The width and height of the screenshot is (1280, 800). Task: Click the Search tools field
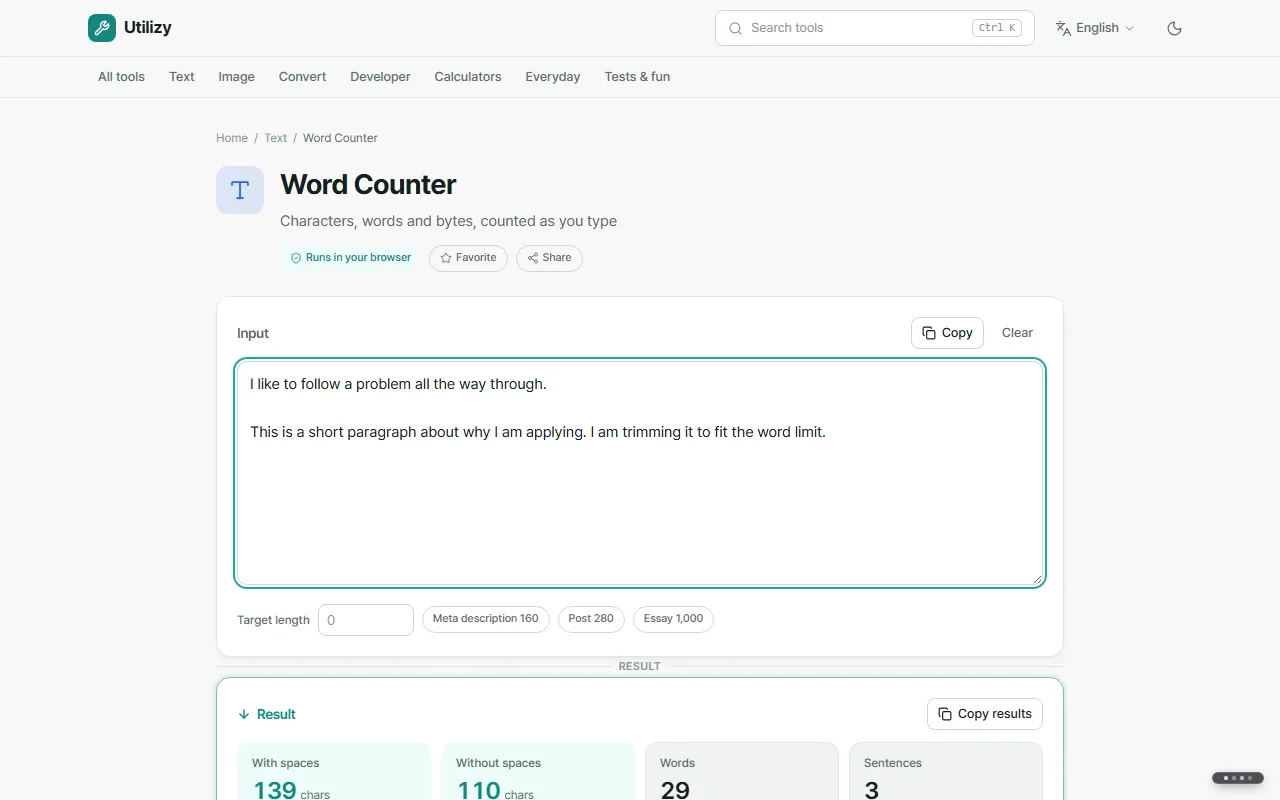click(875, 28)
